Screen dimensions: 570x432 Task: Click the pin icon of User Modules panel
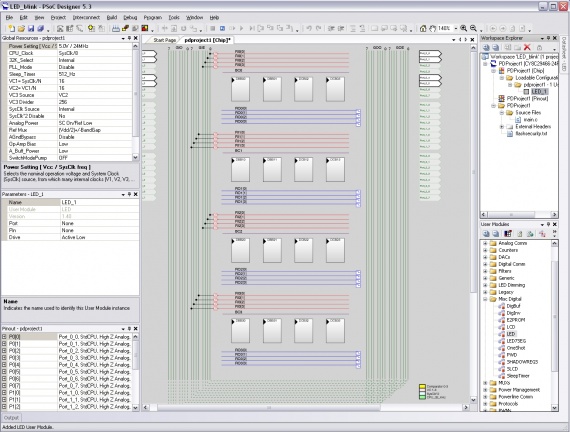tap(548, 224)
